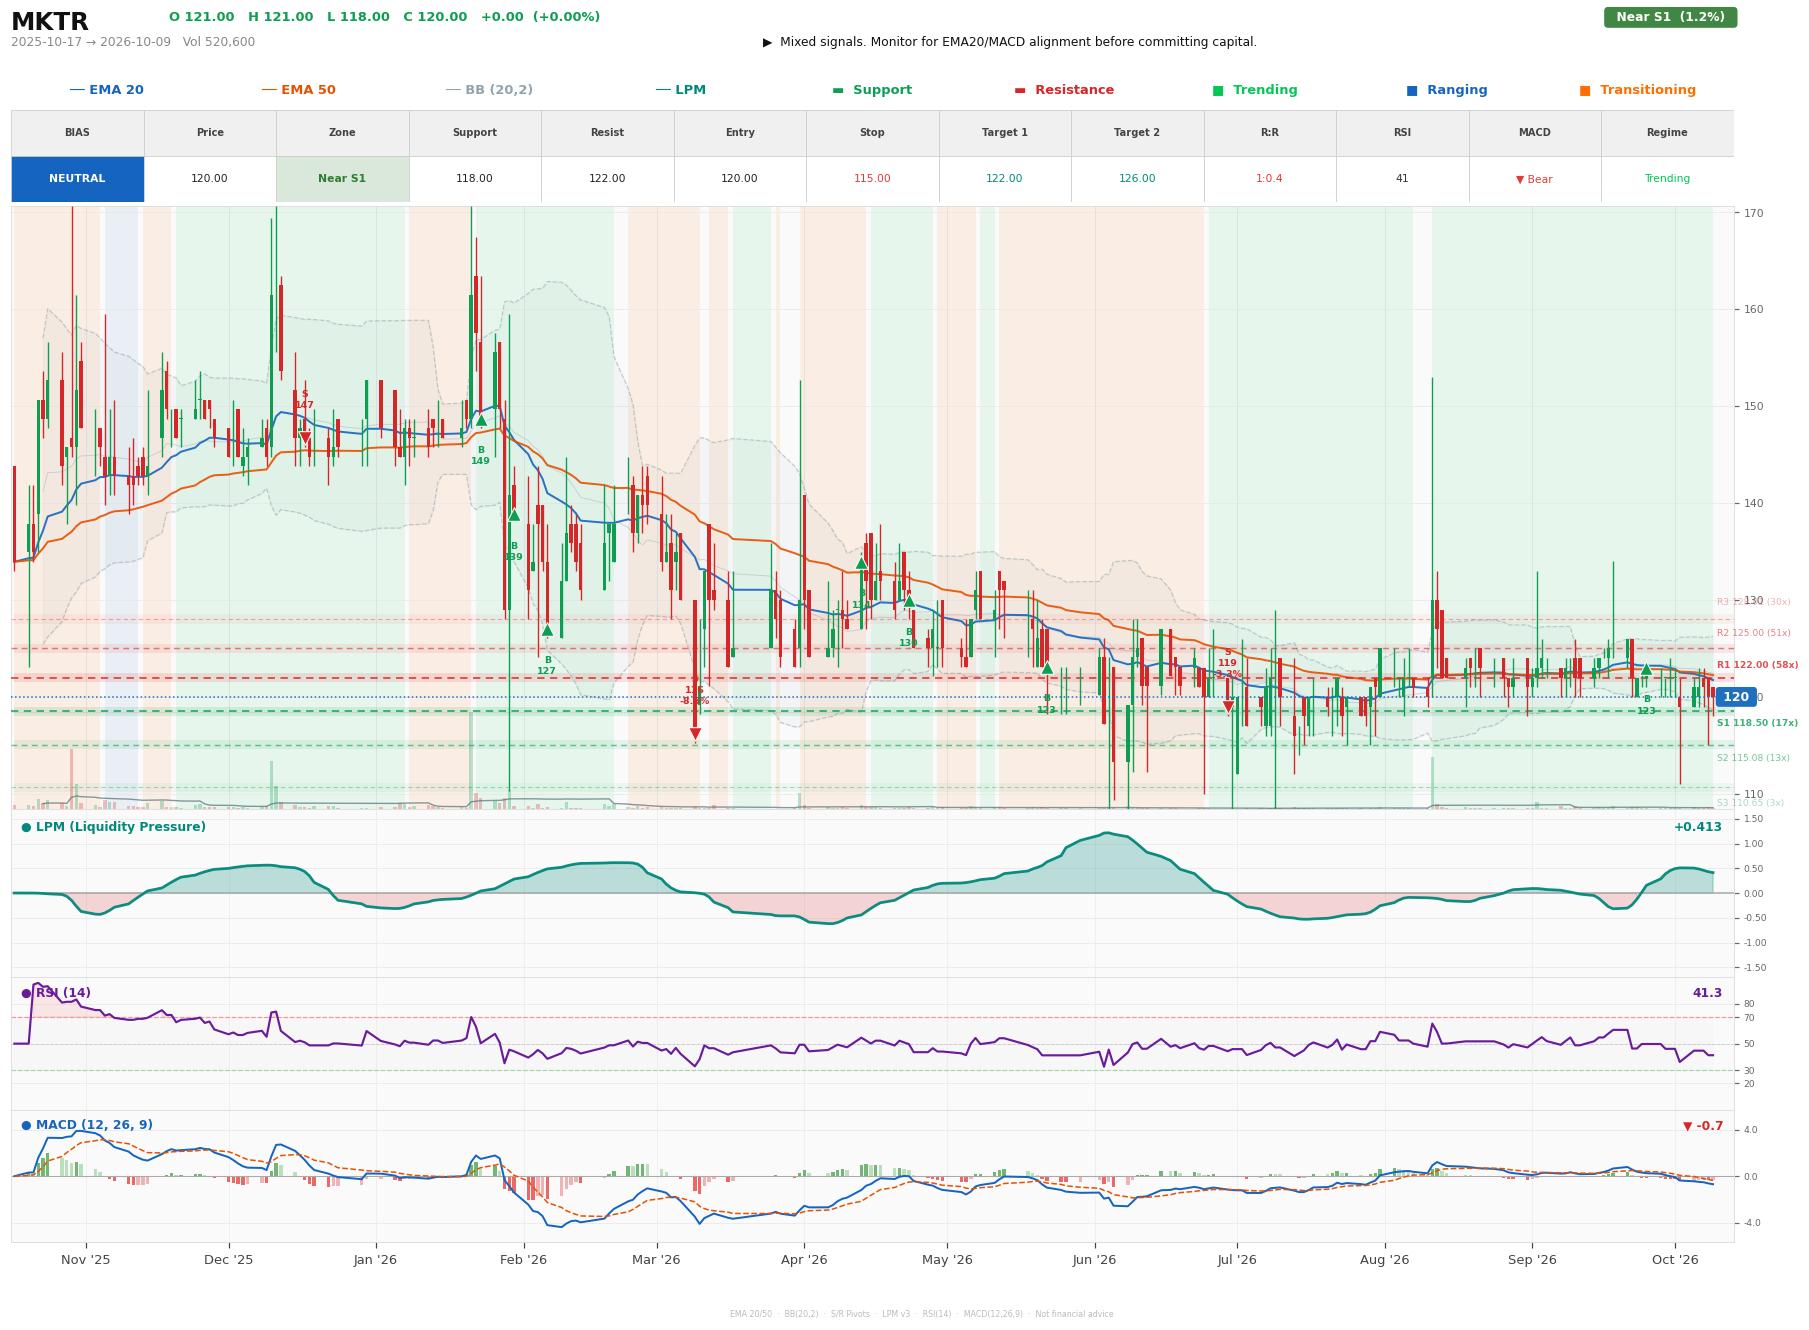
Task: Toggle the Resistance legend entry
Action: tap(1064, 90)
